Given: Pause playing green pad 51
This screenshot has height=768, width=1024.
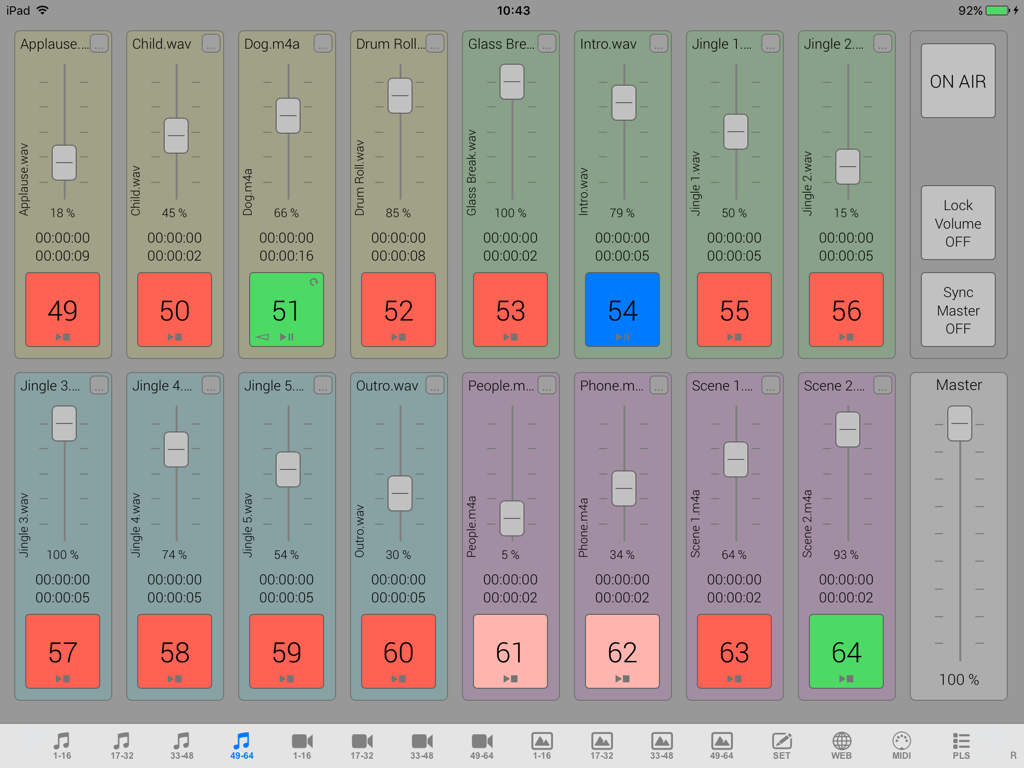Looking at the screenshot, I should tap(287, 310).
